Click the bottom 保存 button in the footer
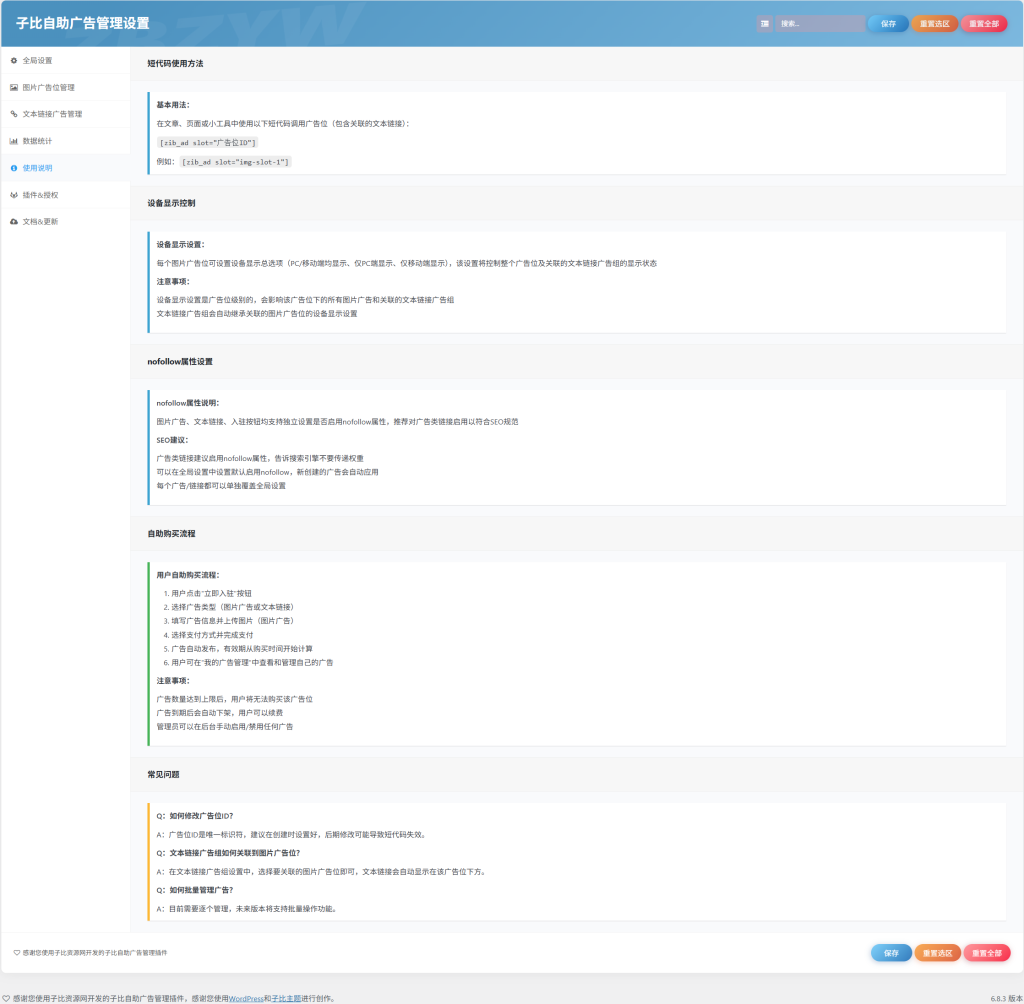Viewport: 1024px width, 1004px height. click(x=890, y=953)
